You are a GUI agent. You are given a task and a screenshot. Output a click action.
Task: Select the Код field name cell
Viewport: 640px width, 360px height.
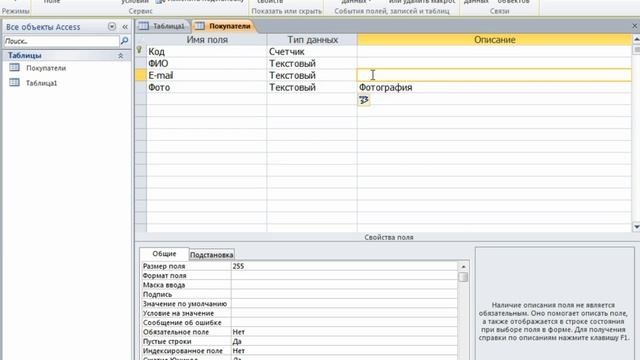pyautogui.click(x=207, y=51)
